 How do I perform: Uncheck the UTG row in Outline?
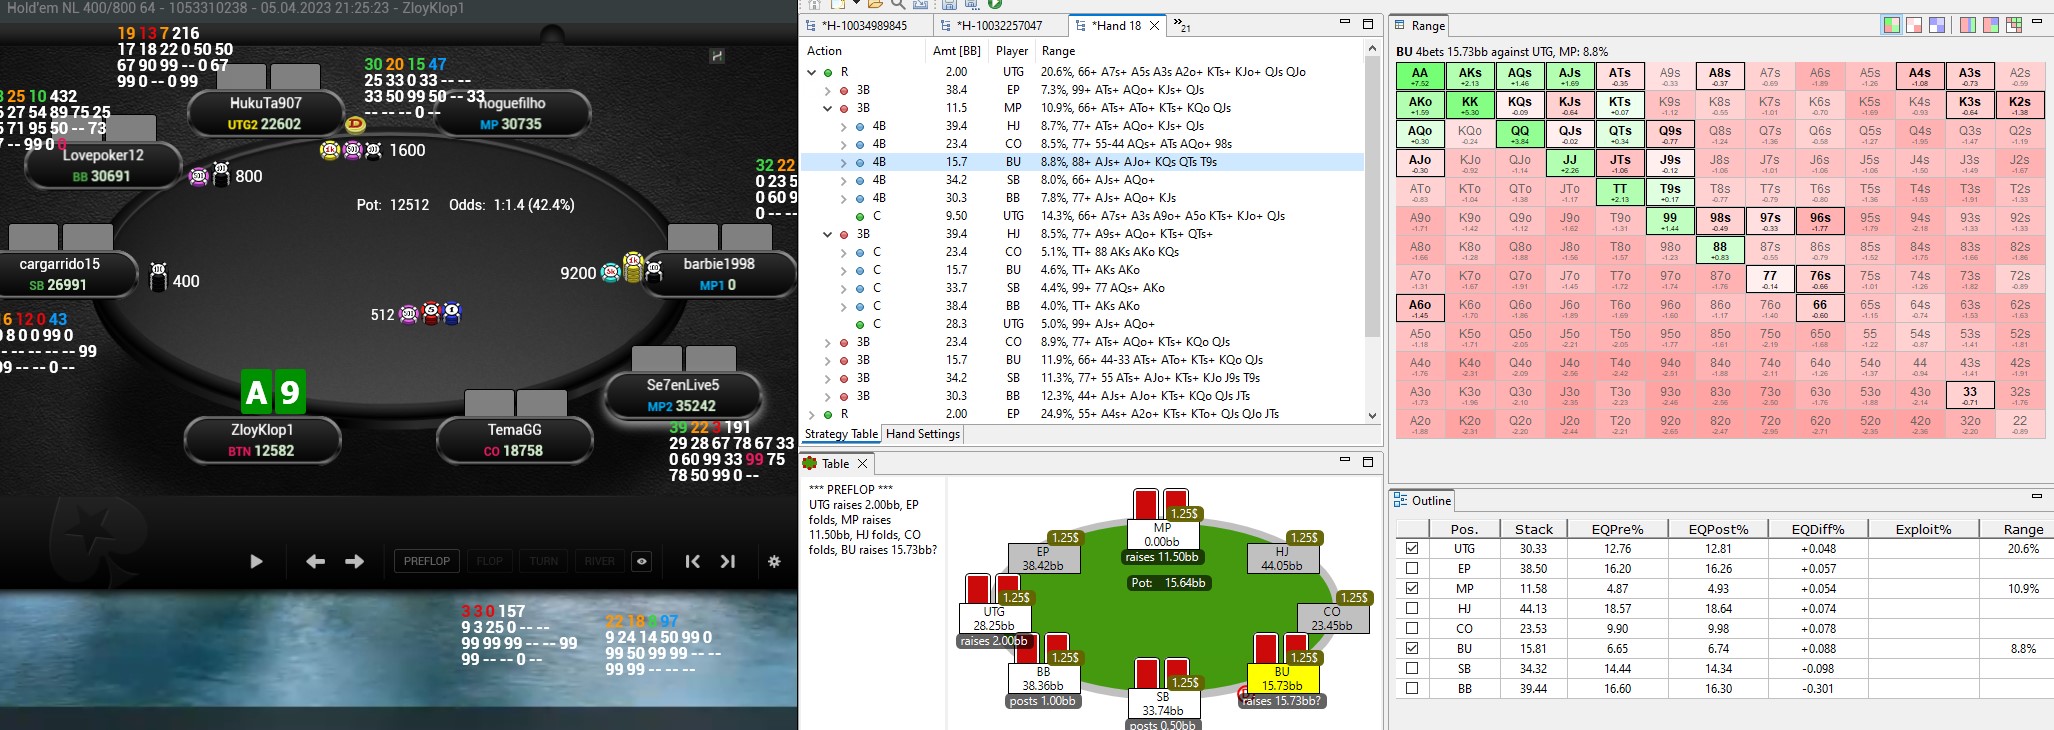click(1412, 549)
